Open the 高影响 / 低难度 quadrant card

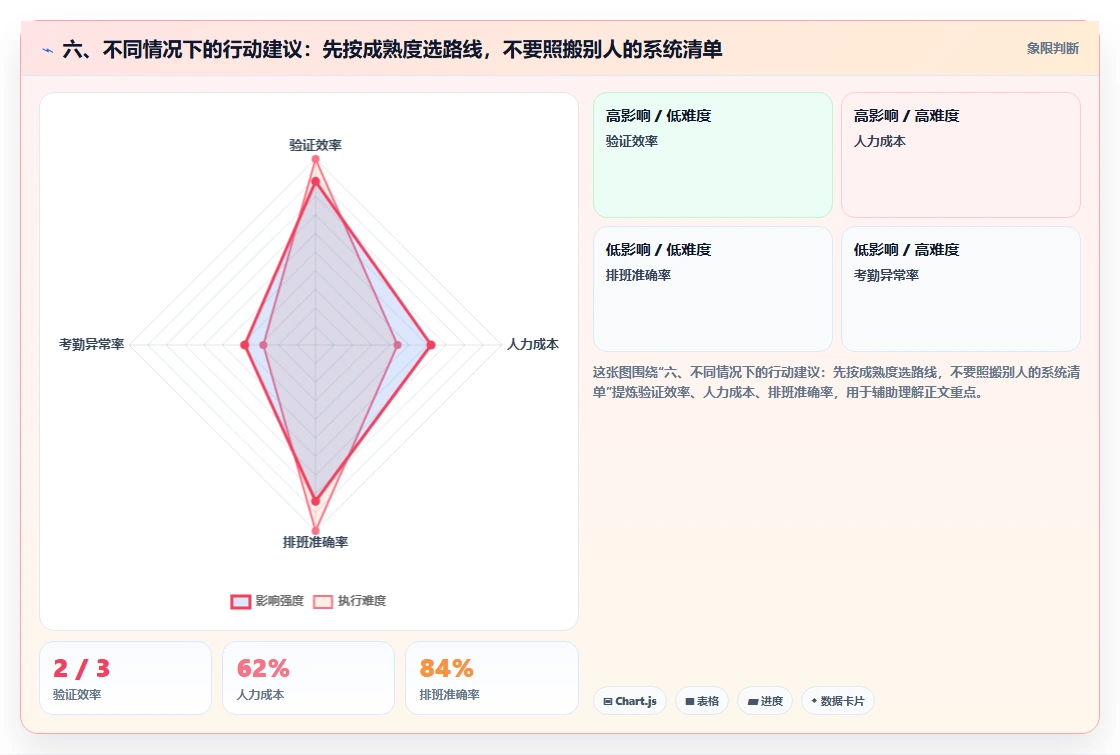coord(713,154)
